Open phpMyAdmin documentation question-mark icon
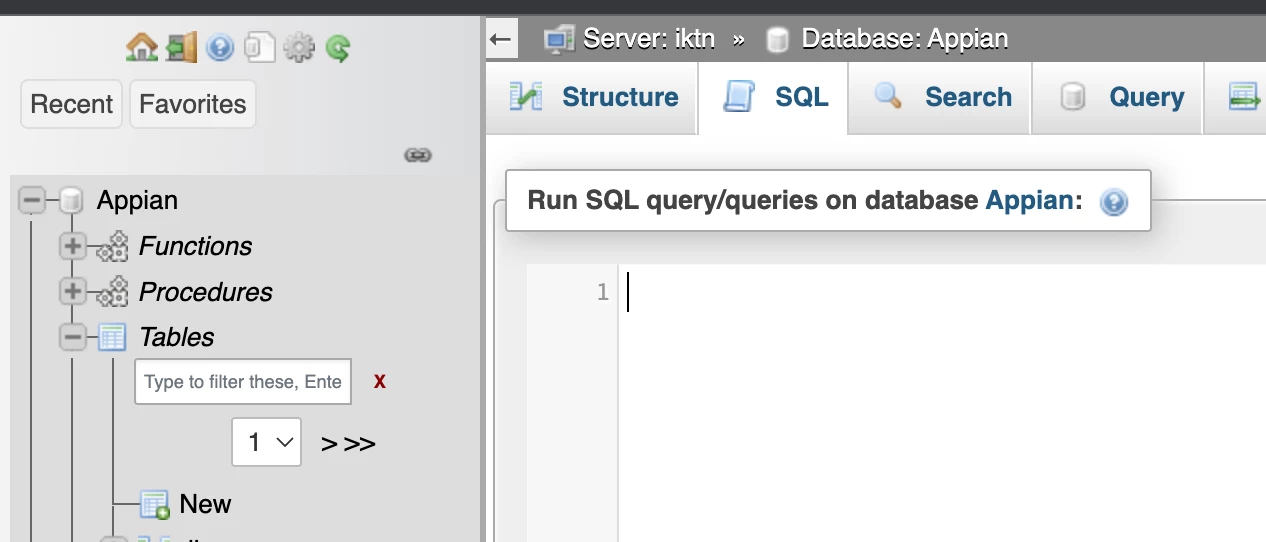This screenshot has height=542, width=1266. (x=220, y=47)
